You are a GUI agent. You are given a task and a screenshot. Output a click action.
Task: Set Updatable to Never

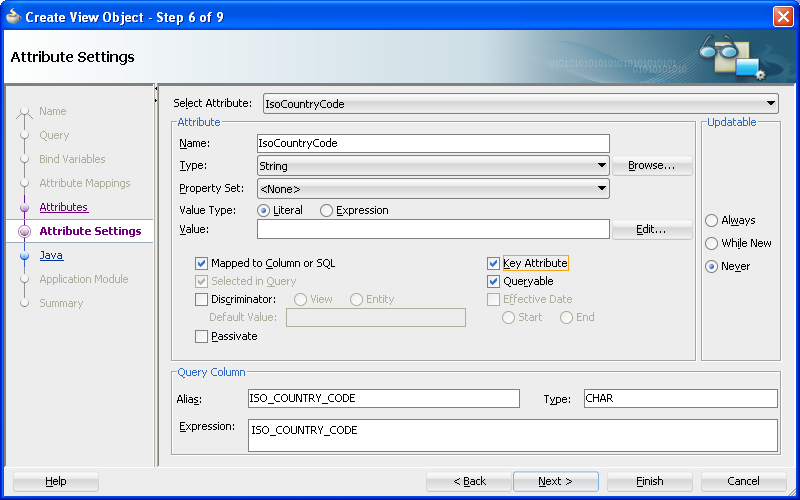tap(711, 266)
